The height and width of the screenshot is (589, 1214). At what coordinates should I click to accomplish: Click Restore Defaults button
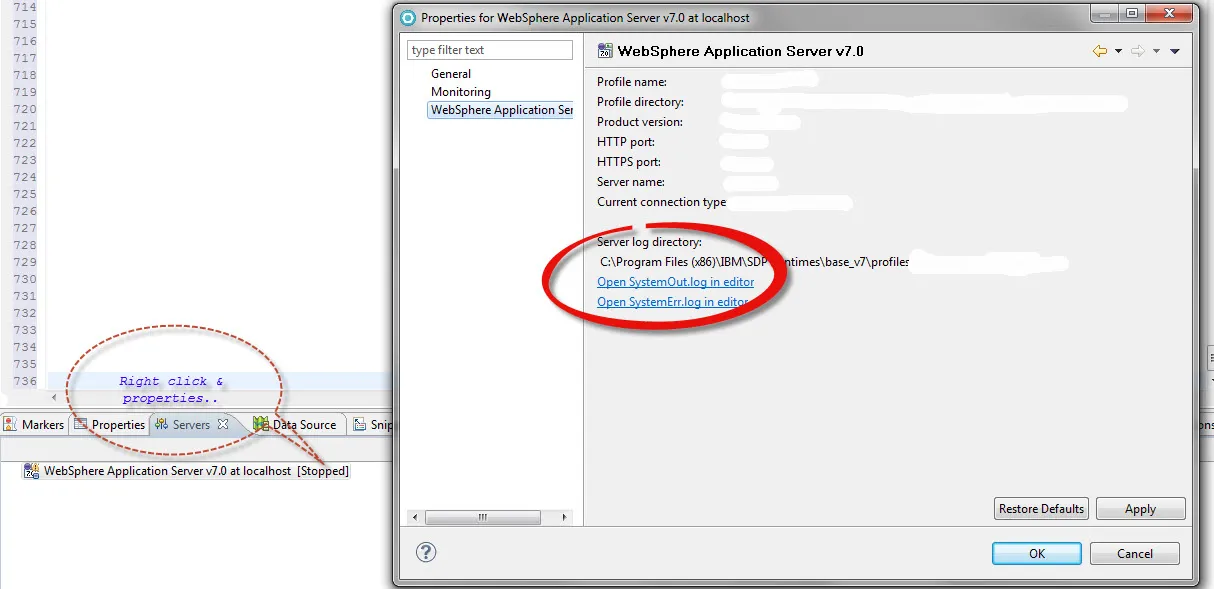(x=1041, y=509)
